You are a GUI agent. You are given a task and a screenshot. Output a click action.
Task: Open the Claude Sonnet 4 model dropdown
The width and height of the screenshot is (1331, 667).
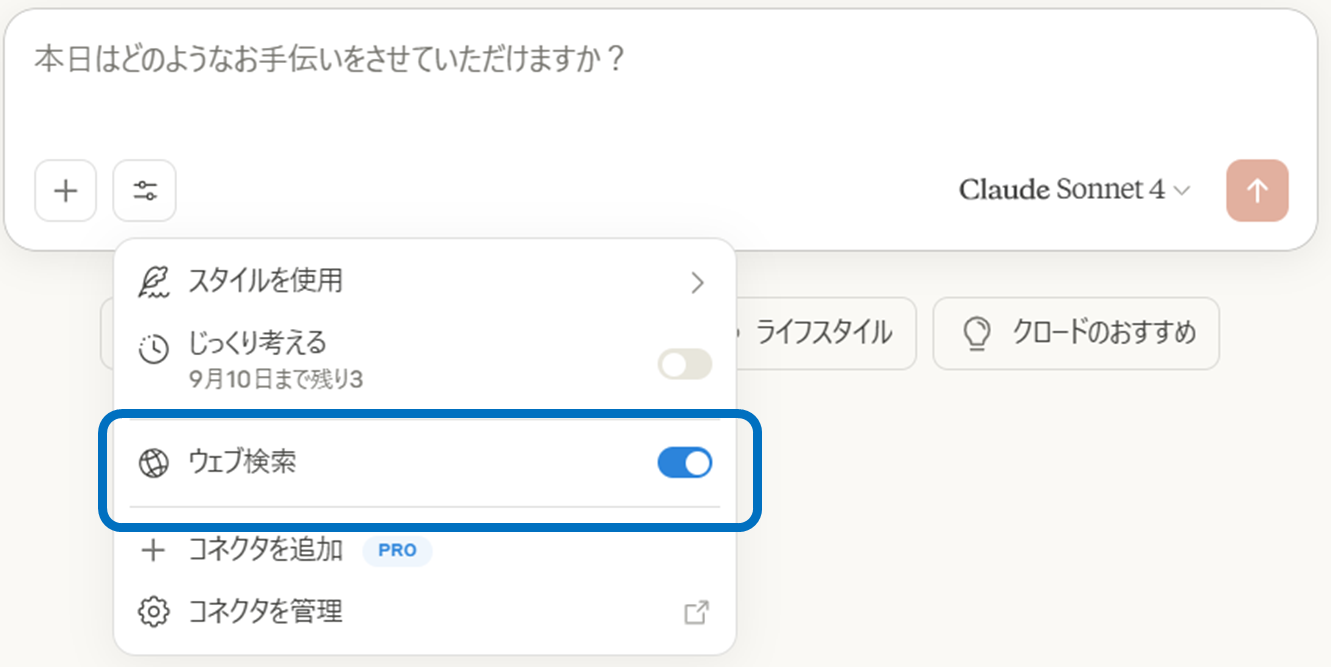[1074, 190]
